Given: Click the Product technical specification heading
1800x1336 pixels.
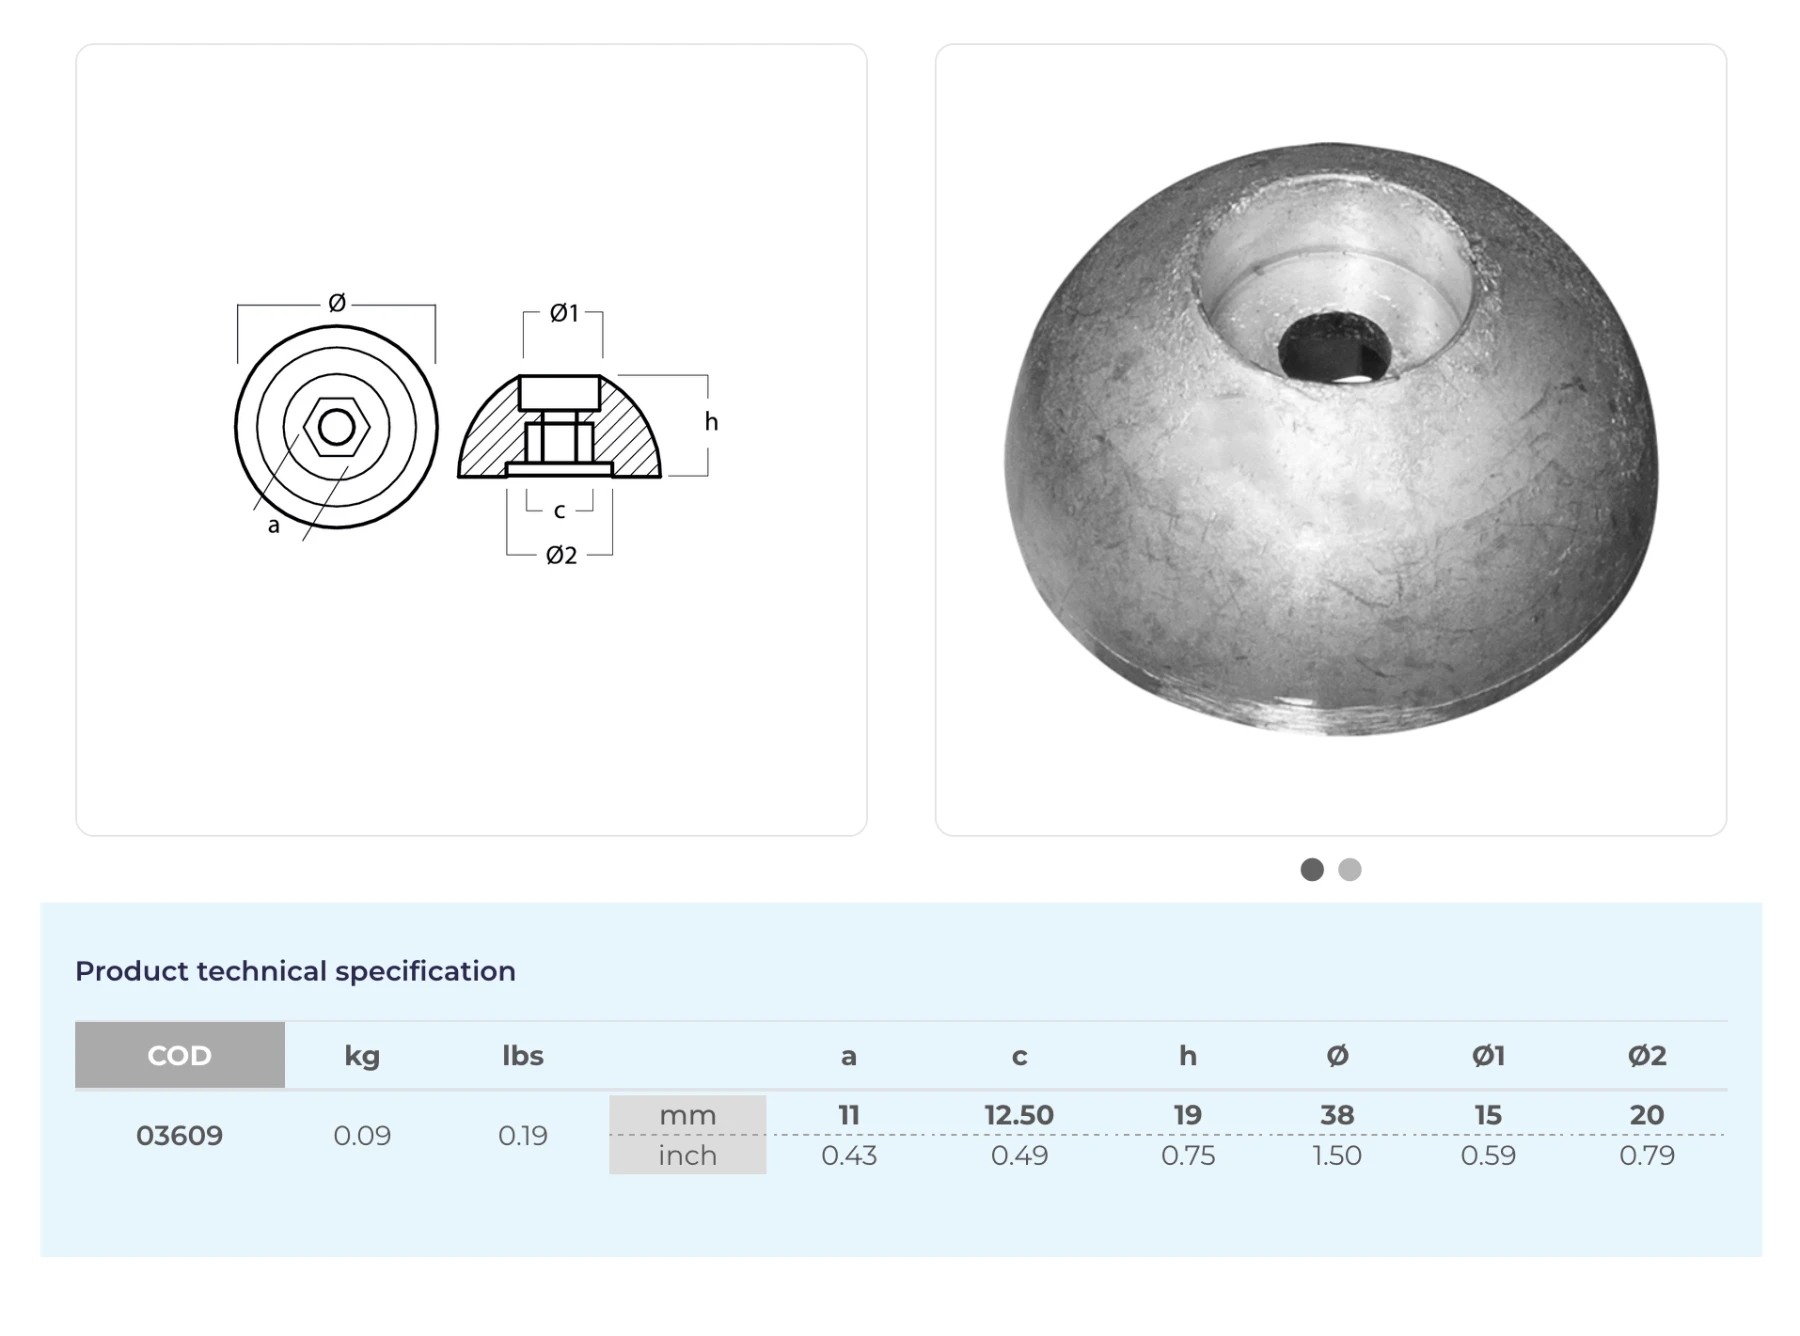Looking at the screenshot, I should click(x=295, y=971).
